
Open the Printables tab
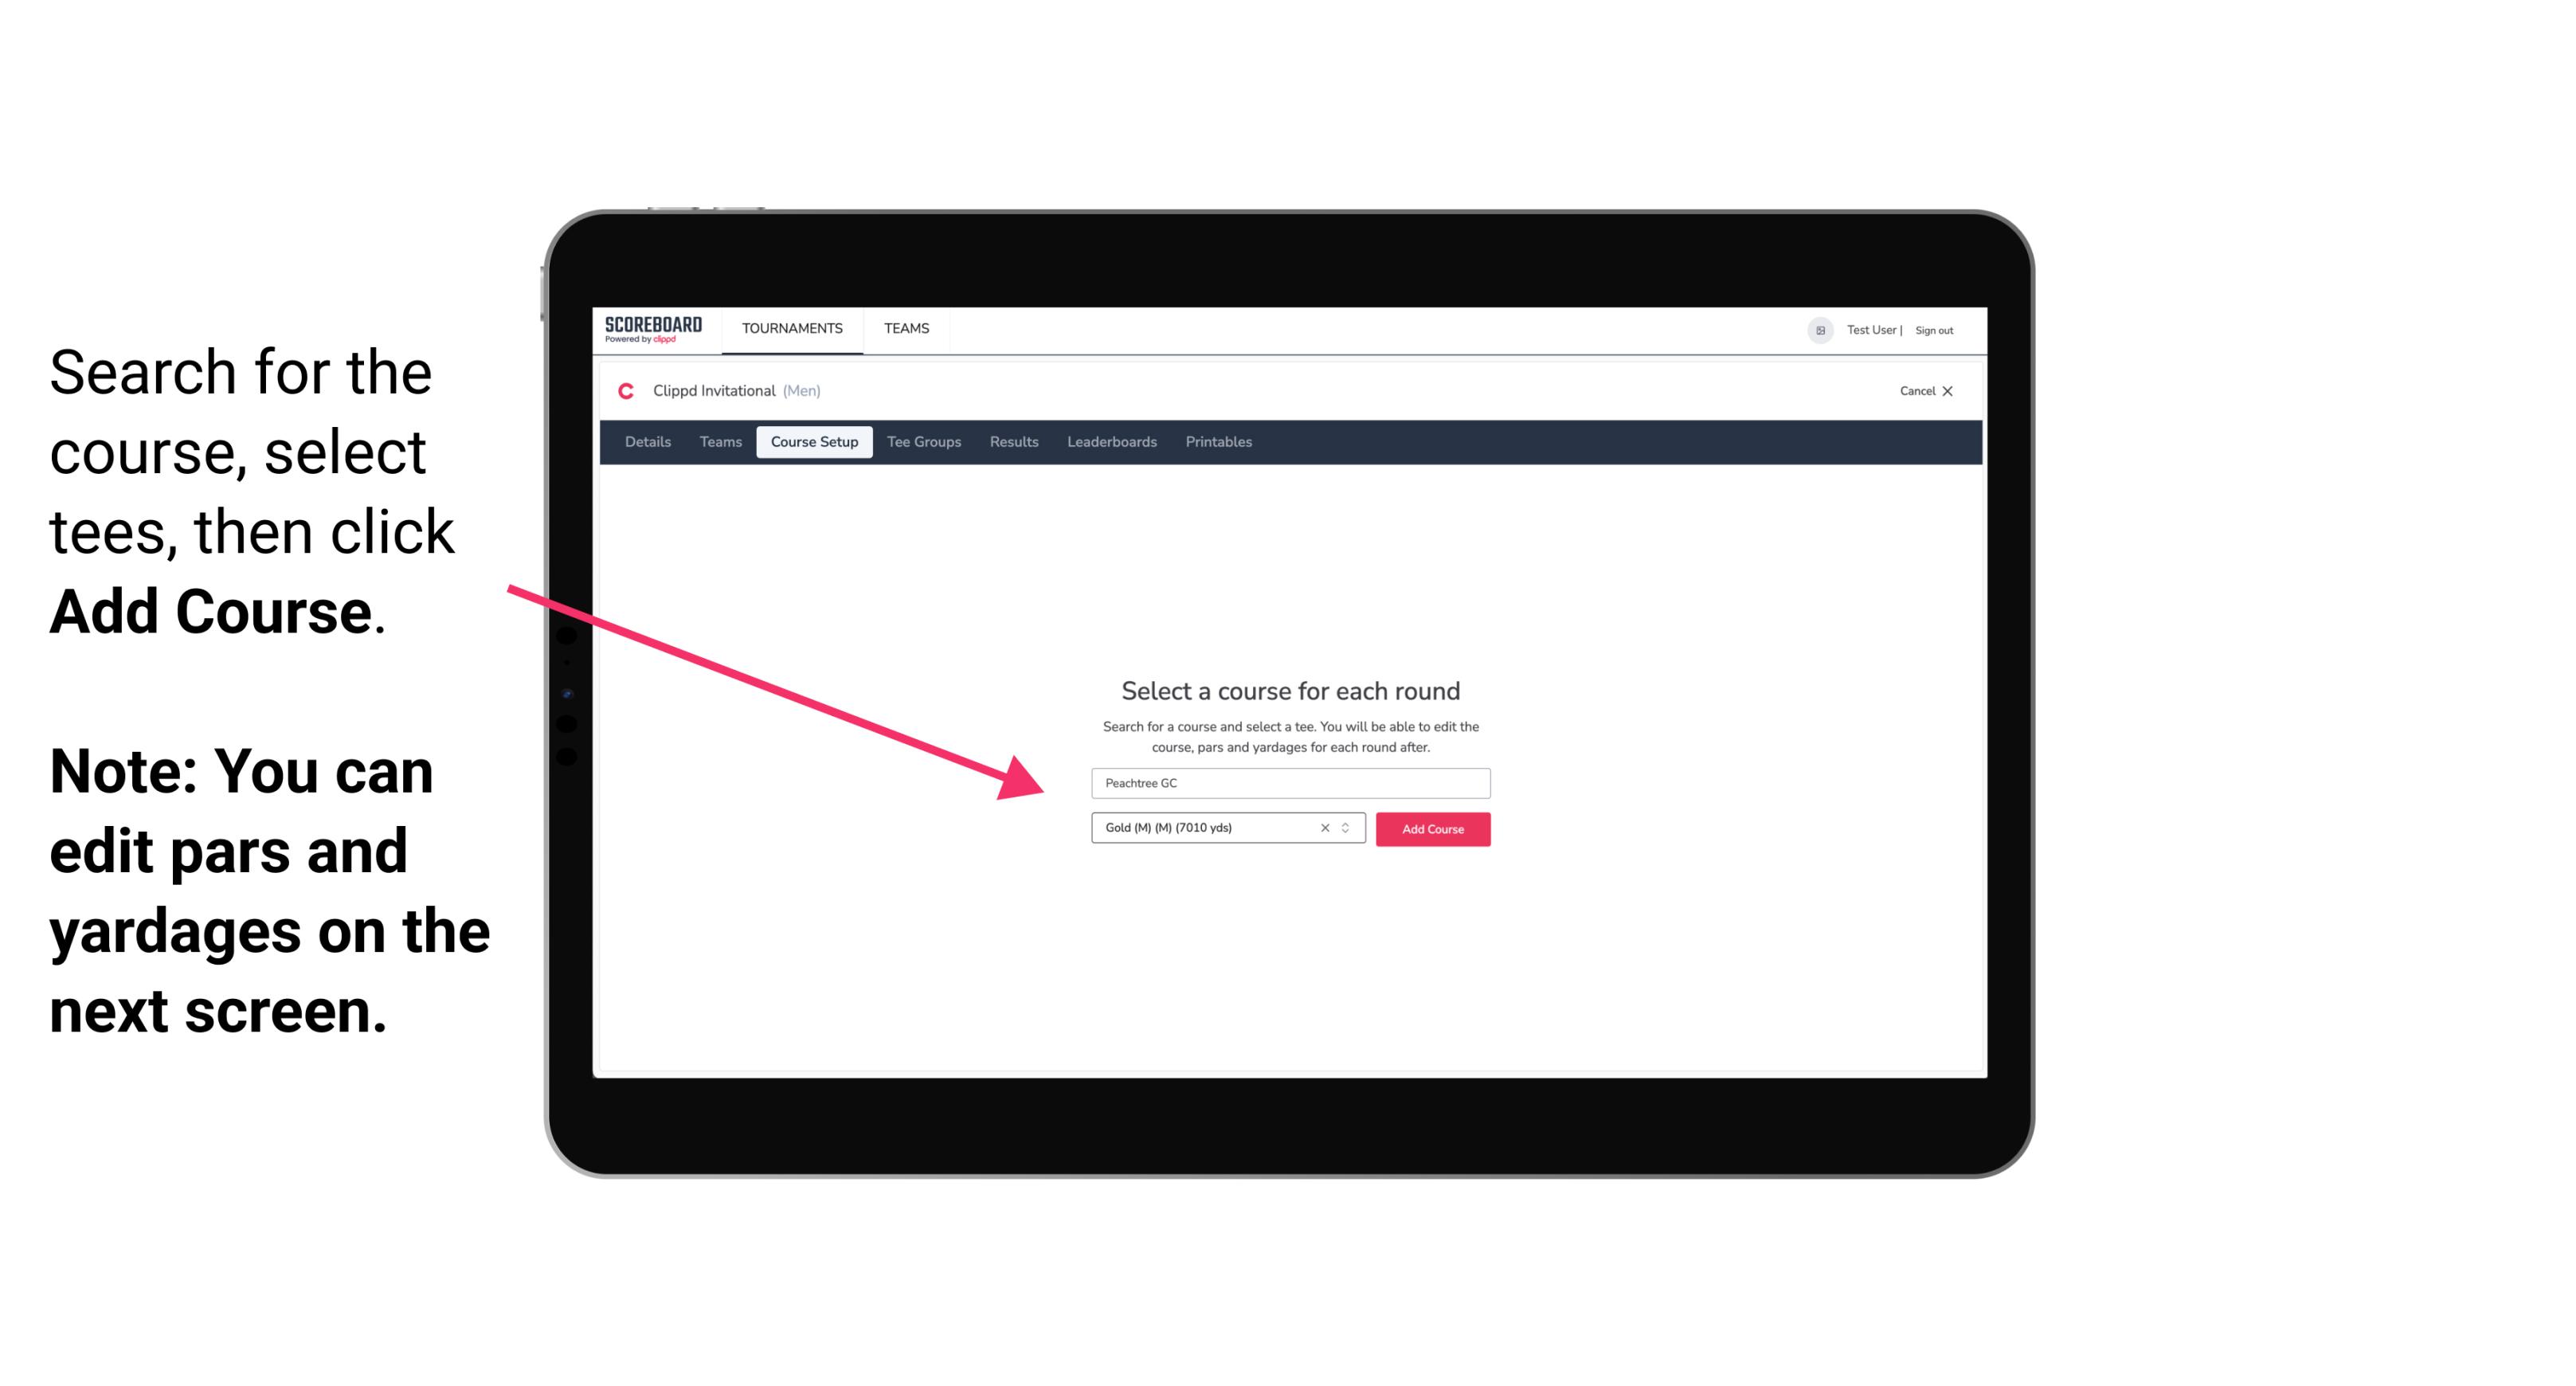(1218, 442)
